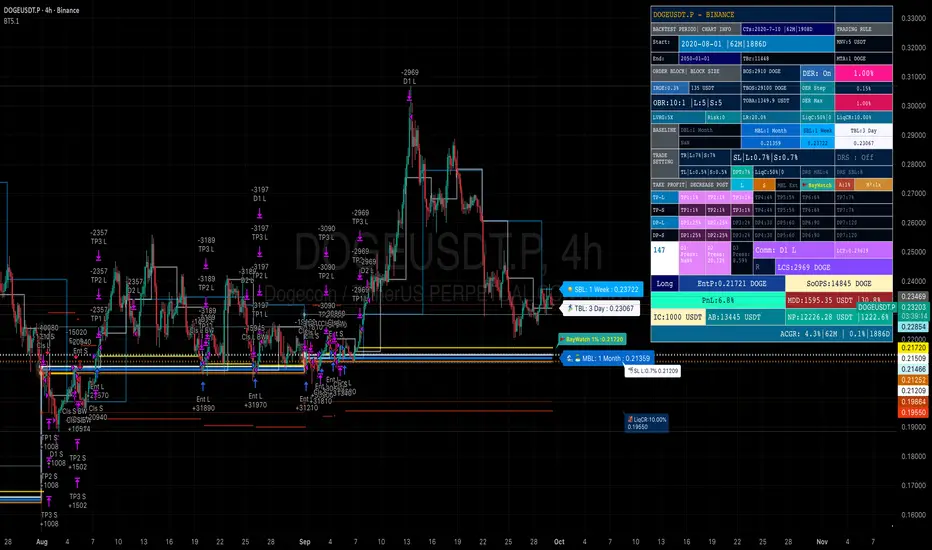Select the SL L:0.7% 0.21209 label
Image resolution: width=932 pixels, height=550 pixels.
coord(652,370)
